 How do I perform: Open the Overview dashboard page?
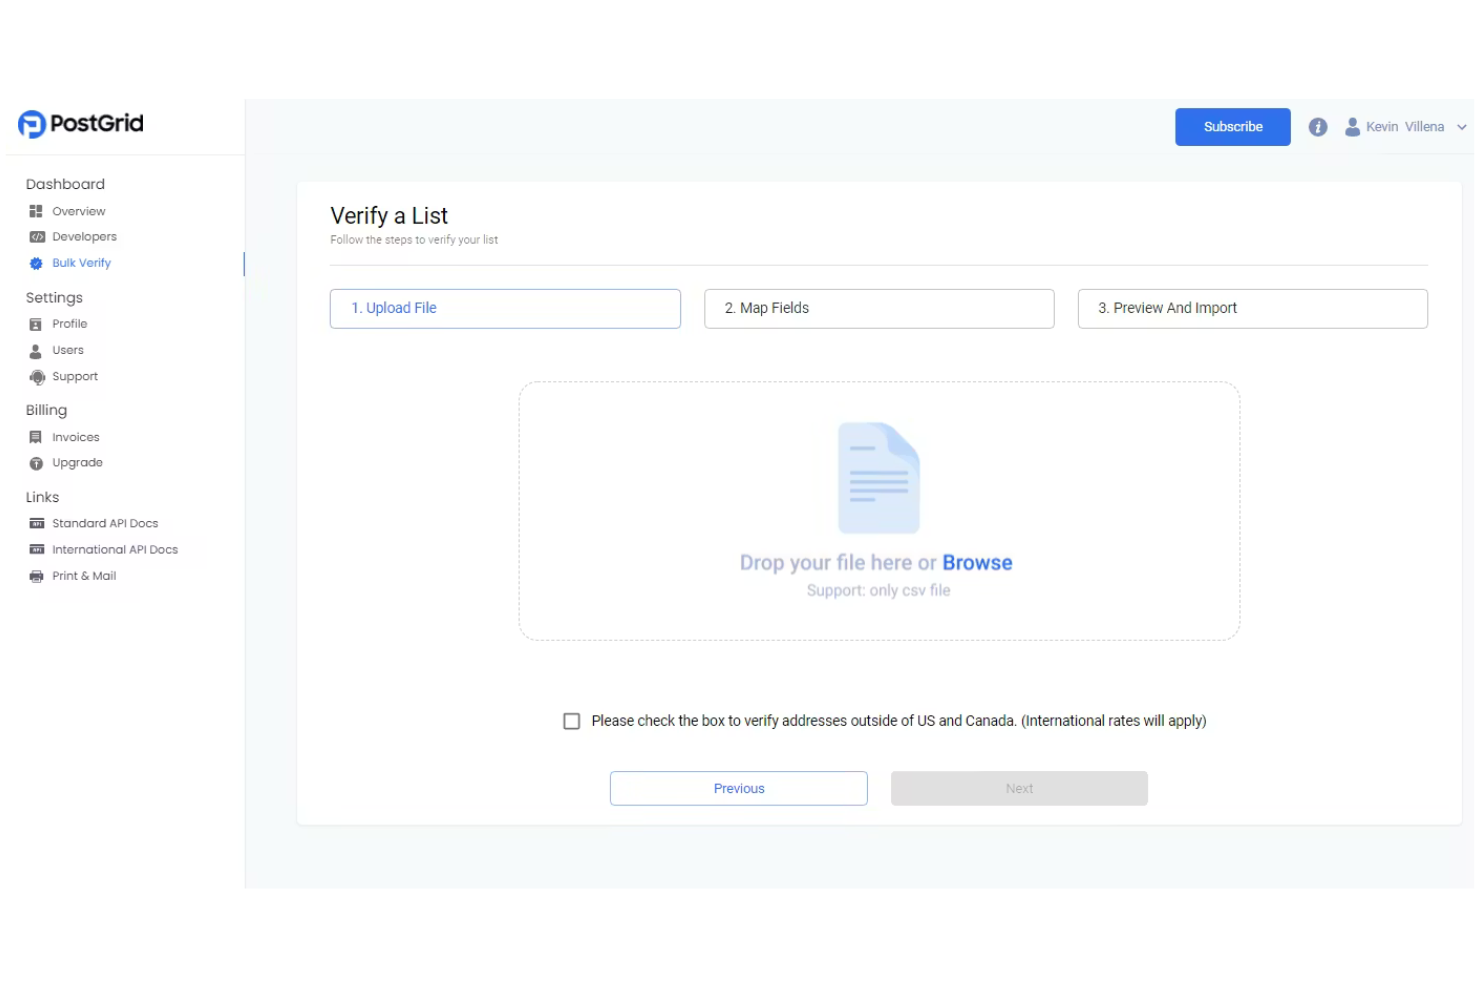(x=78, y=210)
